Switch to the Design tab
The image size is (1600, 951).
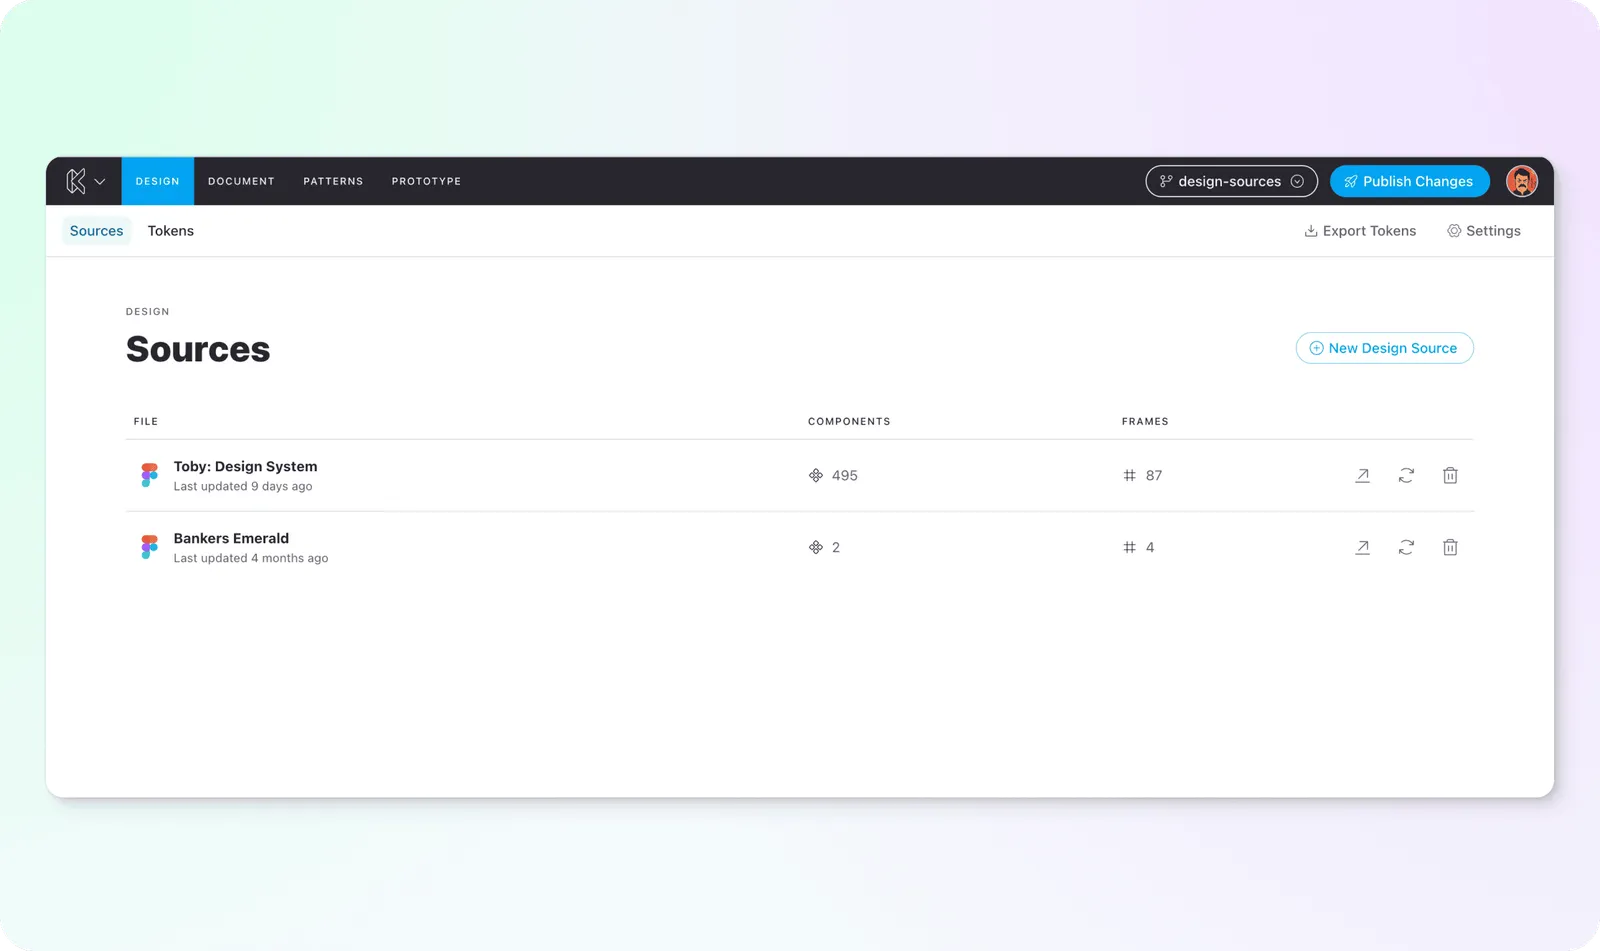pyautogui.click(x=158, y=181)
